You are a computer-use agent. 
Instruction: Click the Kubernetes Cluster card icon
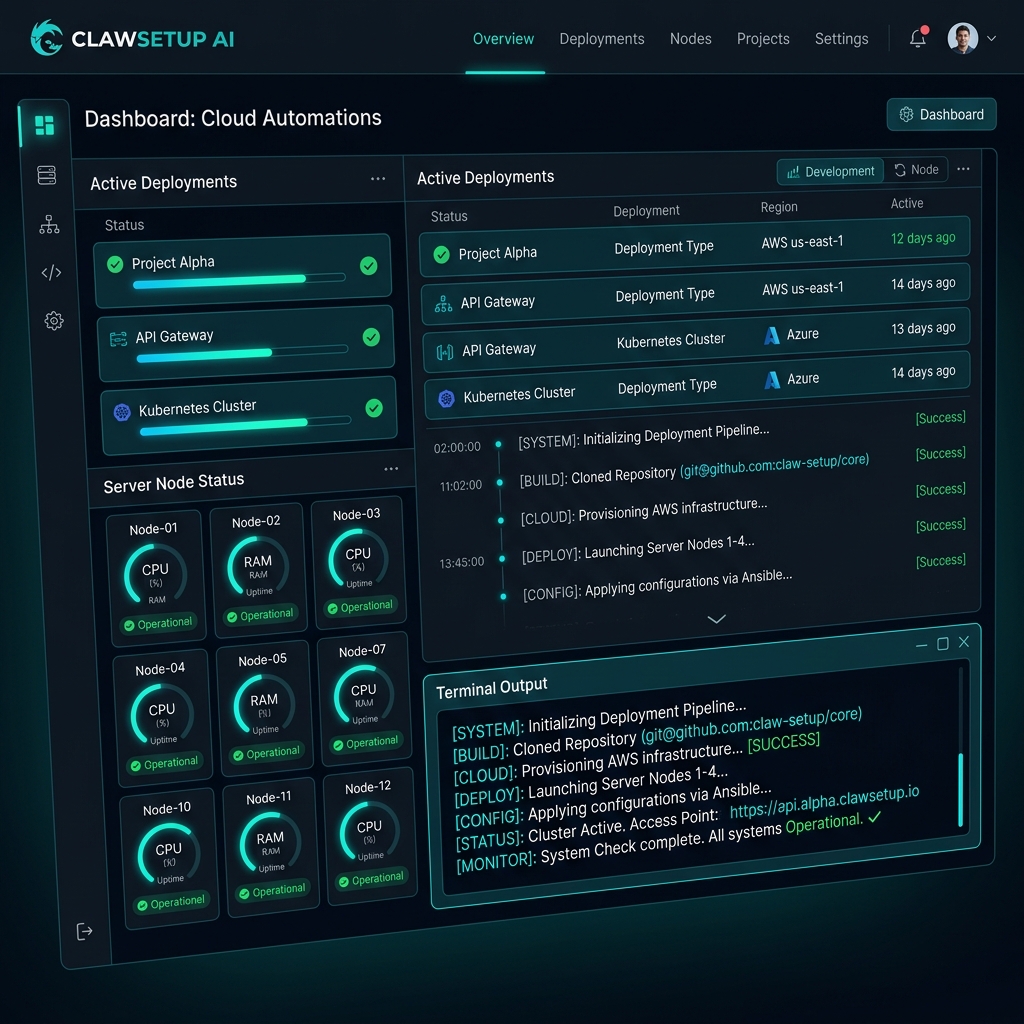tap(122, 412)
